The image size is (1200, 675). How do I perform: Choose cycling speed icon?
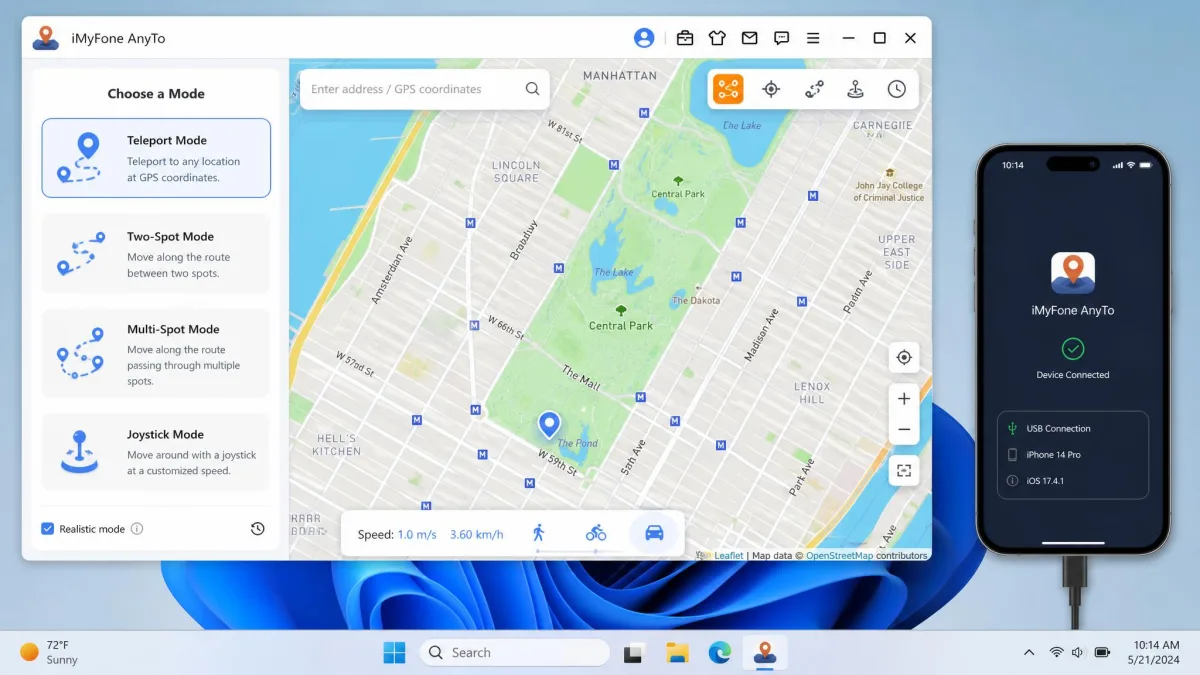[596, 533]
